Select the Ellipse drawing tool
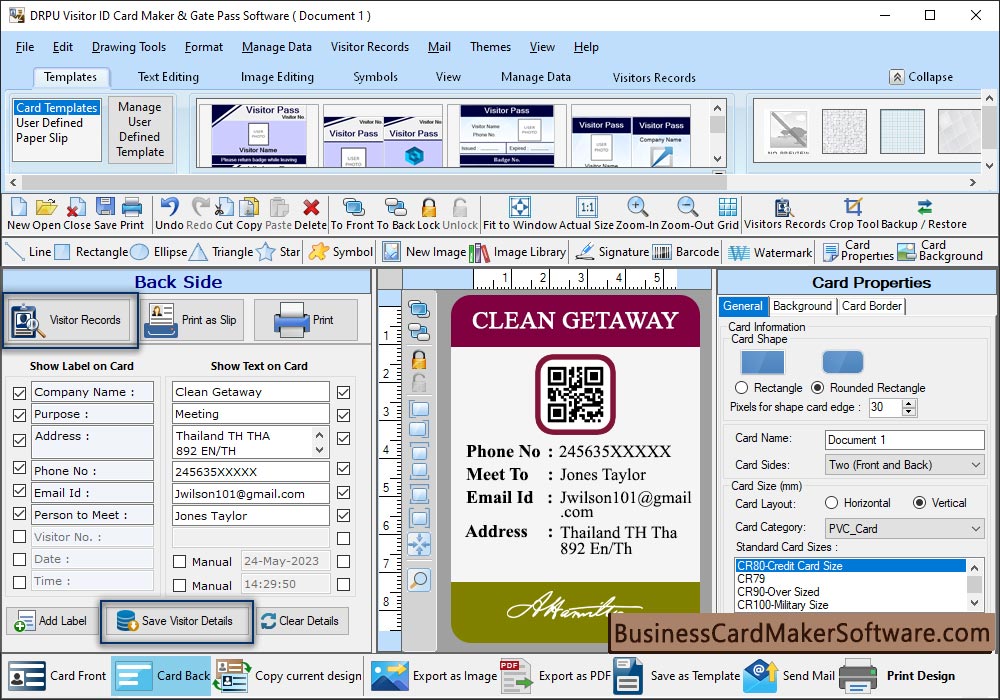Image resolution: width=1000 pixels, height=700 pixels. tap(159, 252)
